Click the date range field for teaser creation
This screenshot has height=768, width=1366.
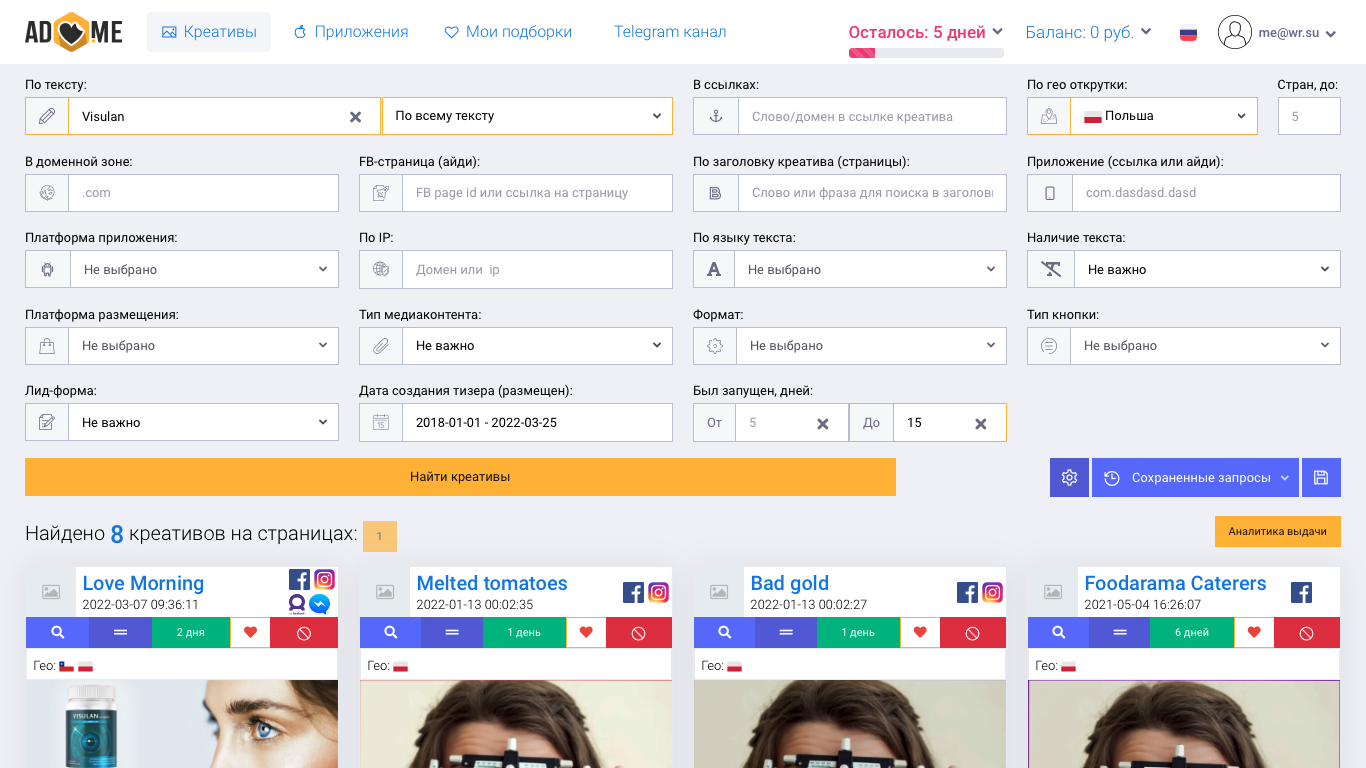[x=537, y=422]
